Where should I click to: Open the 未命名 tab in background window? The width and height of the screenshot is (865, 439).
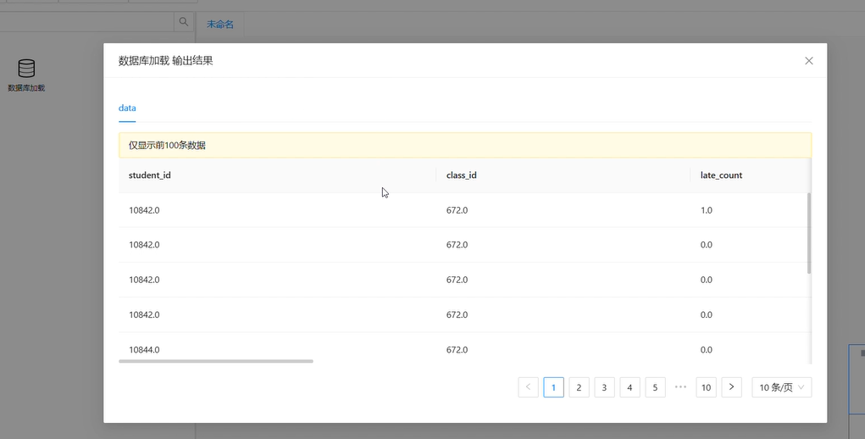220,24
